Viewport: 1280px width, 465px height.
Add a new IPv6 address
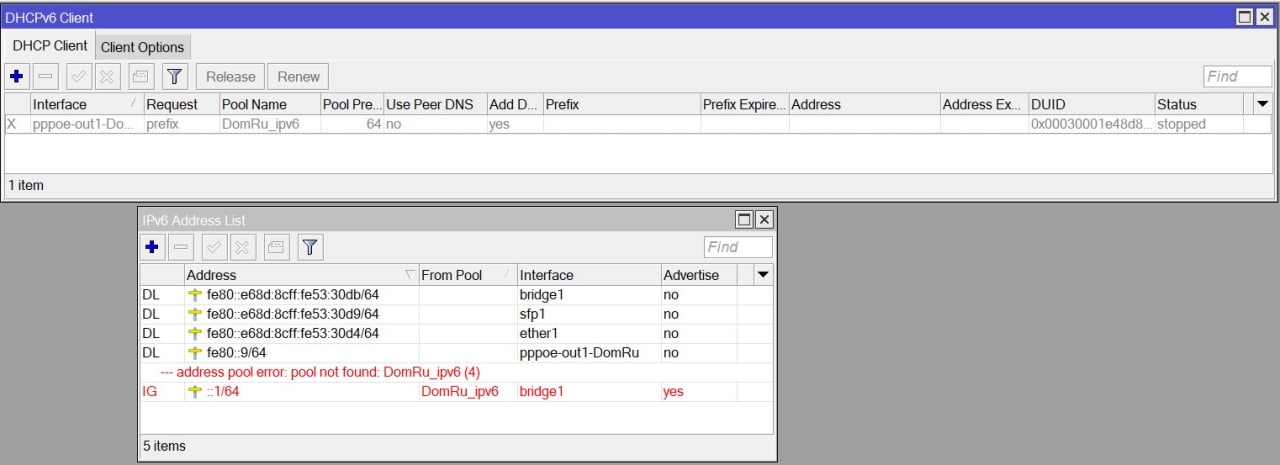click(x=152, y=246)
